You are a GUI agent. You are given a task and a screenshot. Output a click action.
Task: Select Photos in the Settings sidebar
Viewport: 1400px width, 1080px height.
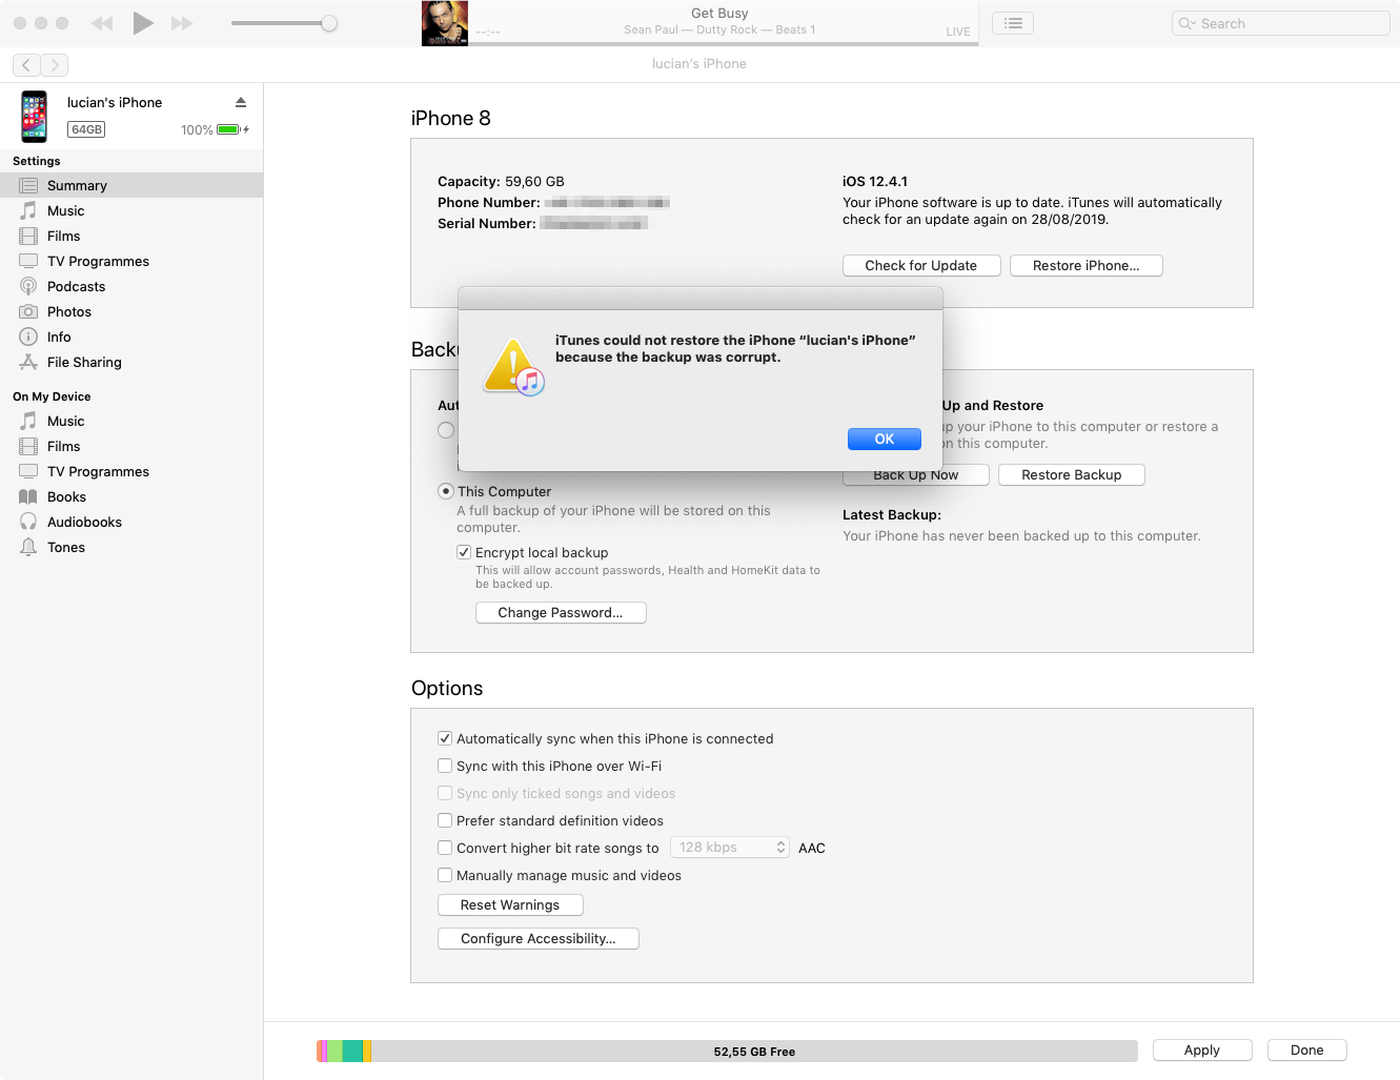pyautogui.click(x=69, y=312)
